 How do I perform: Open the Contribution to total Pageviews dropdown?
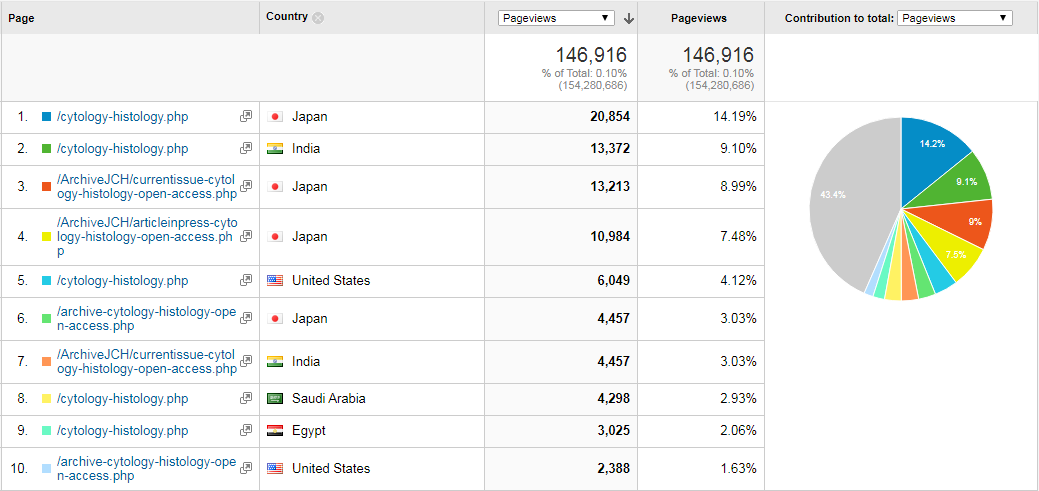click(x=955, y=18)
